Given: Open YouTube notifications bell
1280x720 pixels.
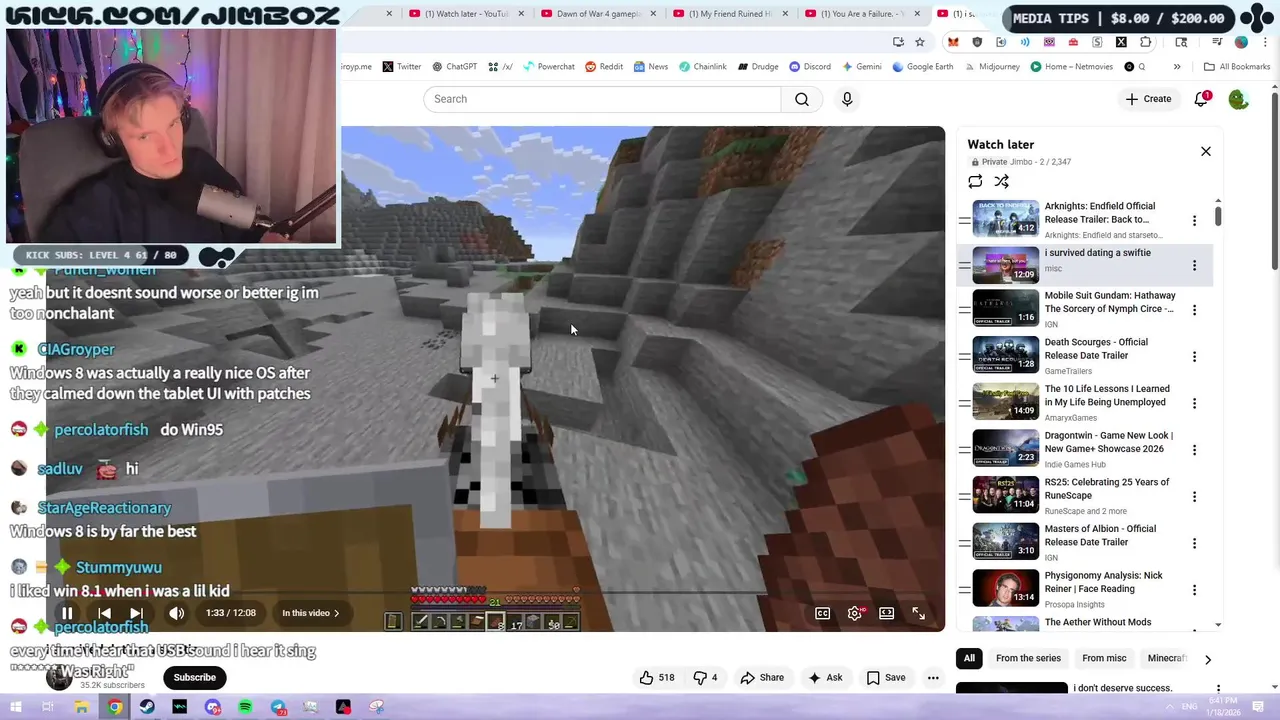Looking at the screenshot, I should pyautogui.click(x=1202, y=99).
